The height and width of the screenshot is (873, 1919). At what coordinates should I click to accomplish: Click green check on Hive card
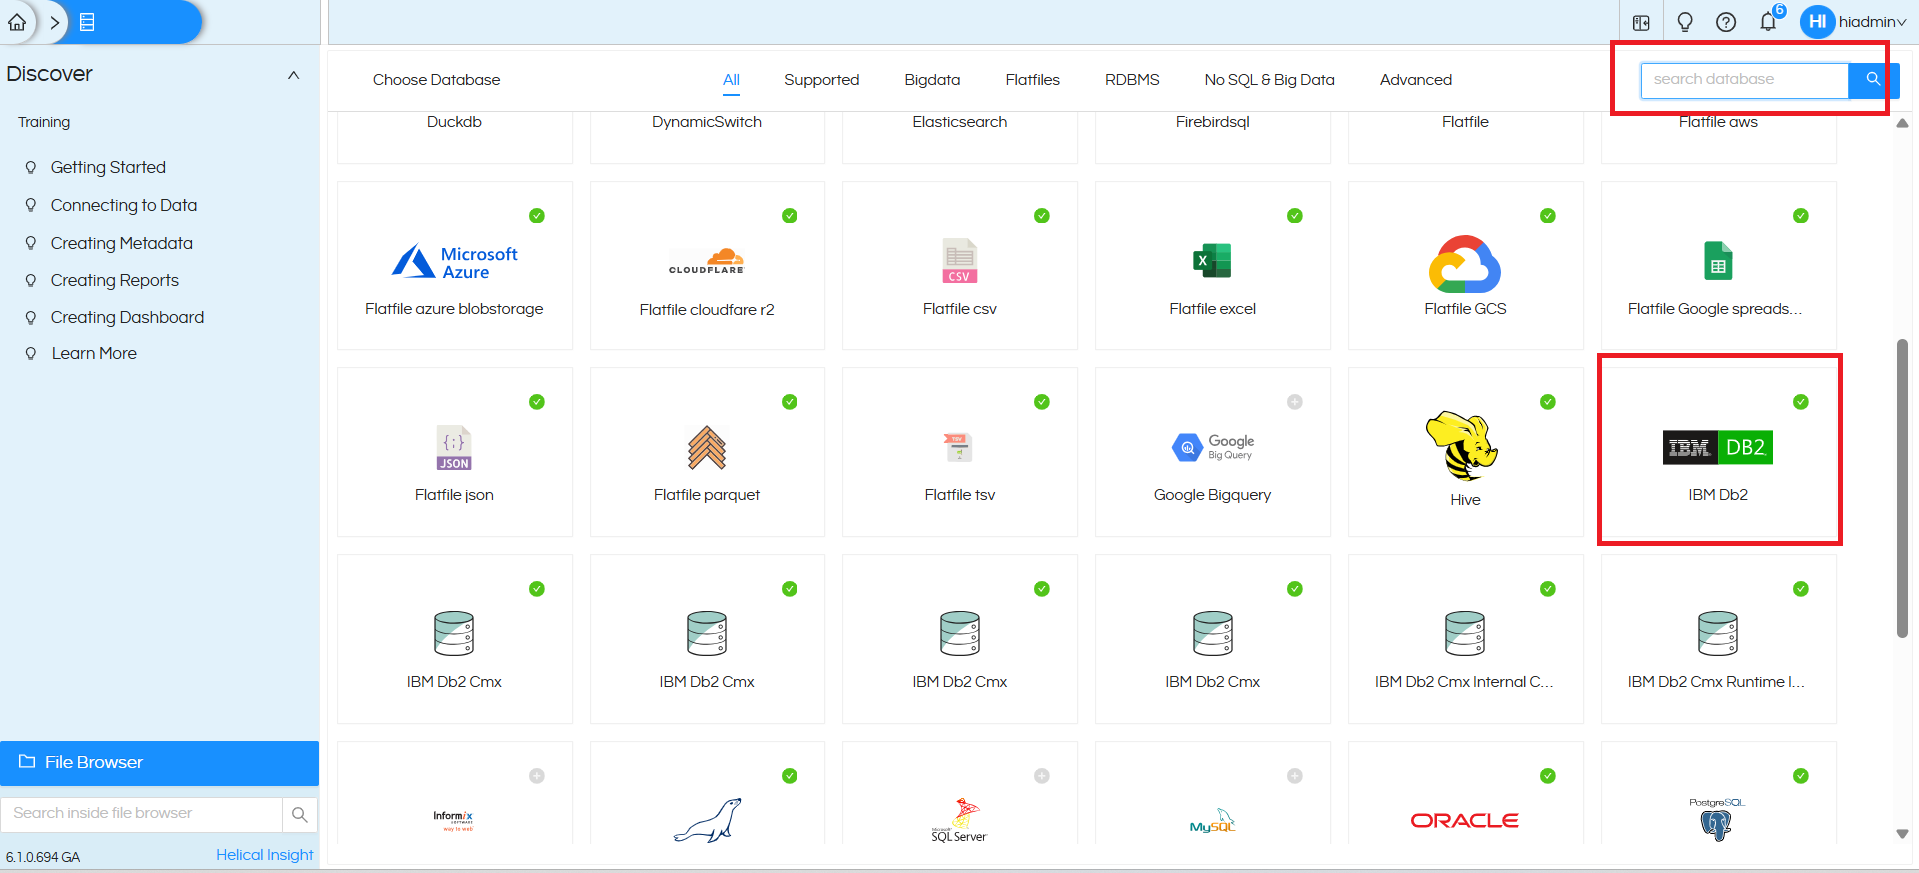[x=1548, y=402]
